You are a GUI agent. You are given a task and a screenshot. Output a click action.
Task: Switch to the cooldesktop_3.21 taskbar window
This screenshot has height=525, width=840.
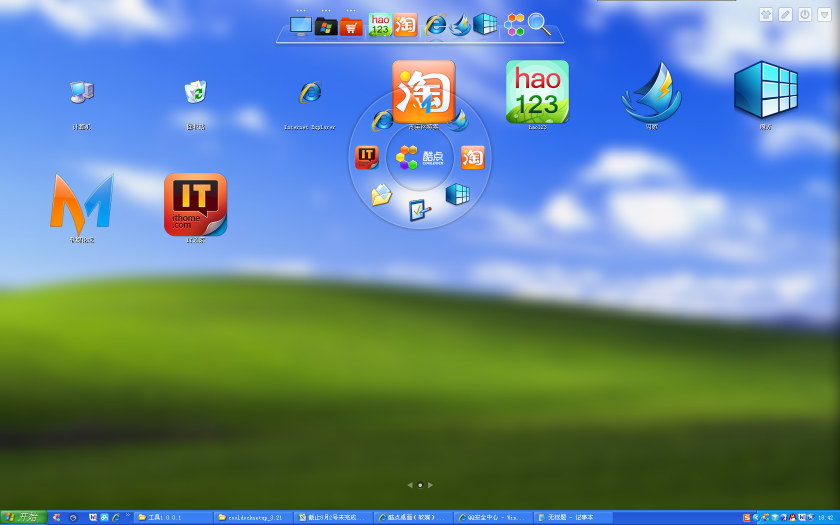pos(253,518)
